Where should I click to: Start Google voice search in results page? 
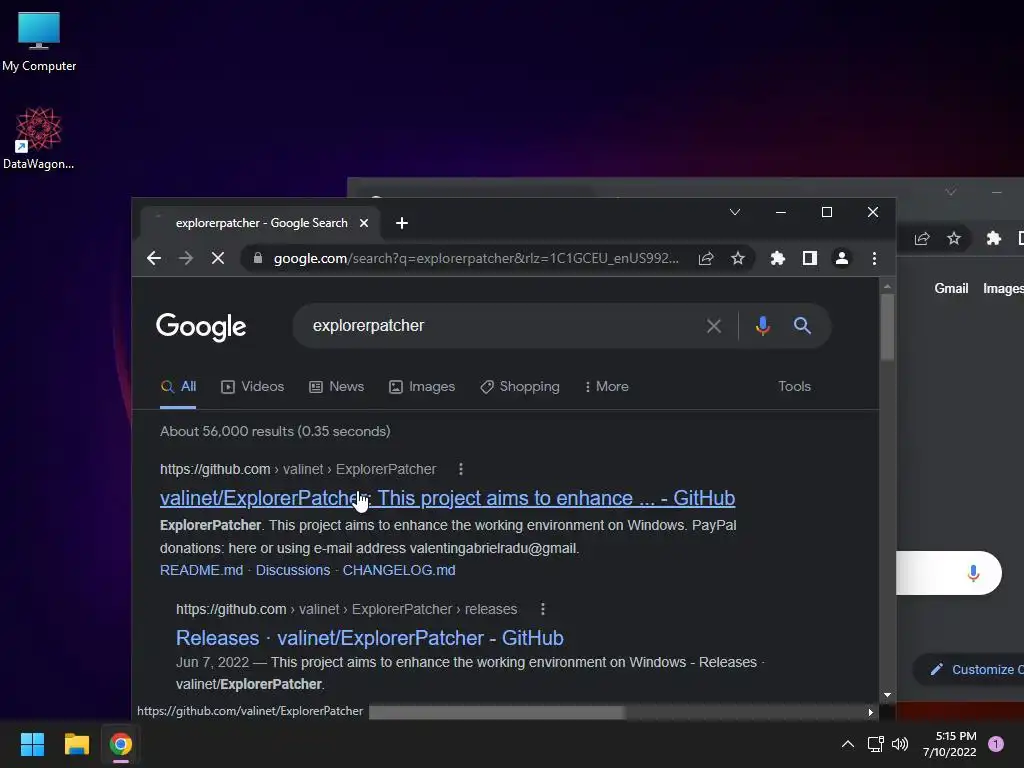(762, 326)
